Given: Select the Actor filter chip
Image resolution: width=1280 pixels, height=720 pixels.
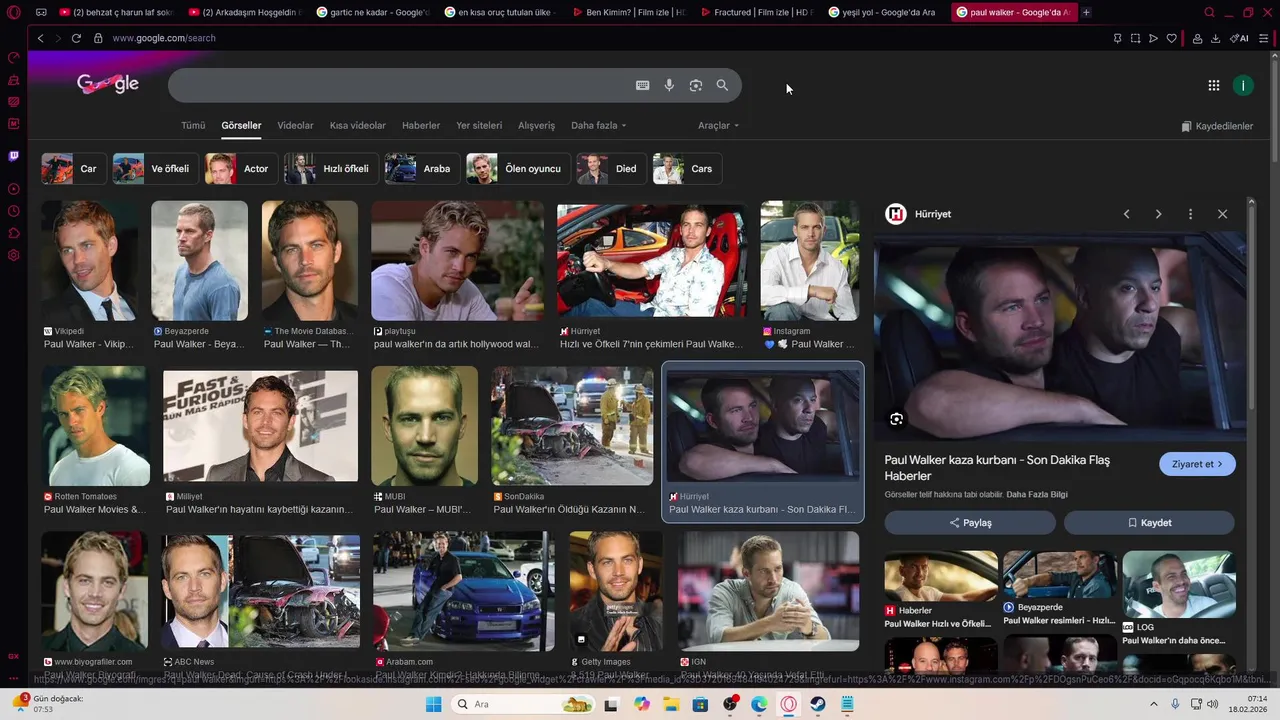Looking at the screenshot, I should (x=240, y=169).
